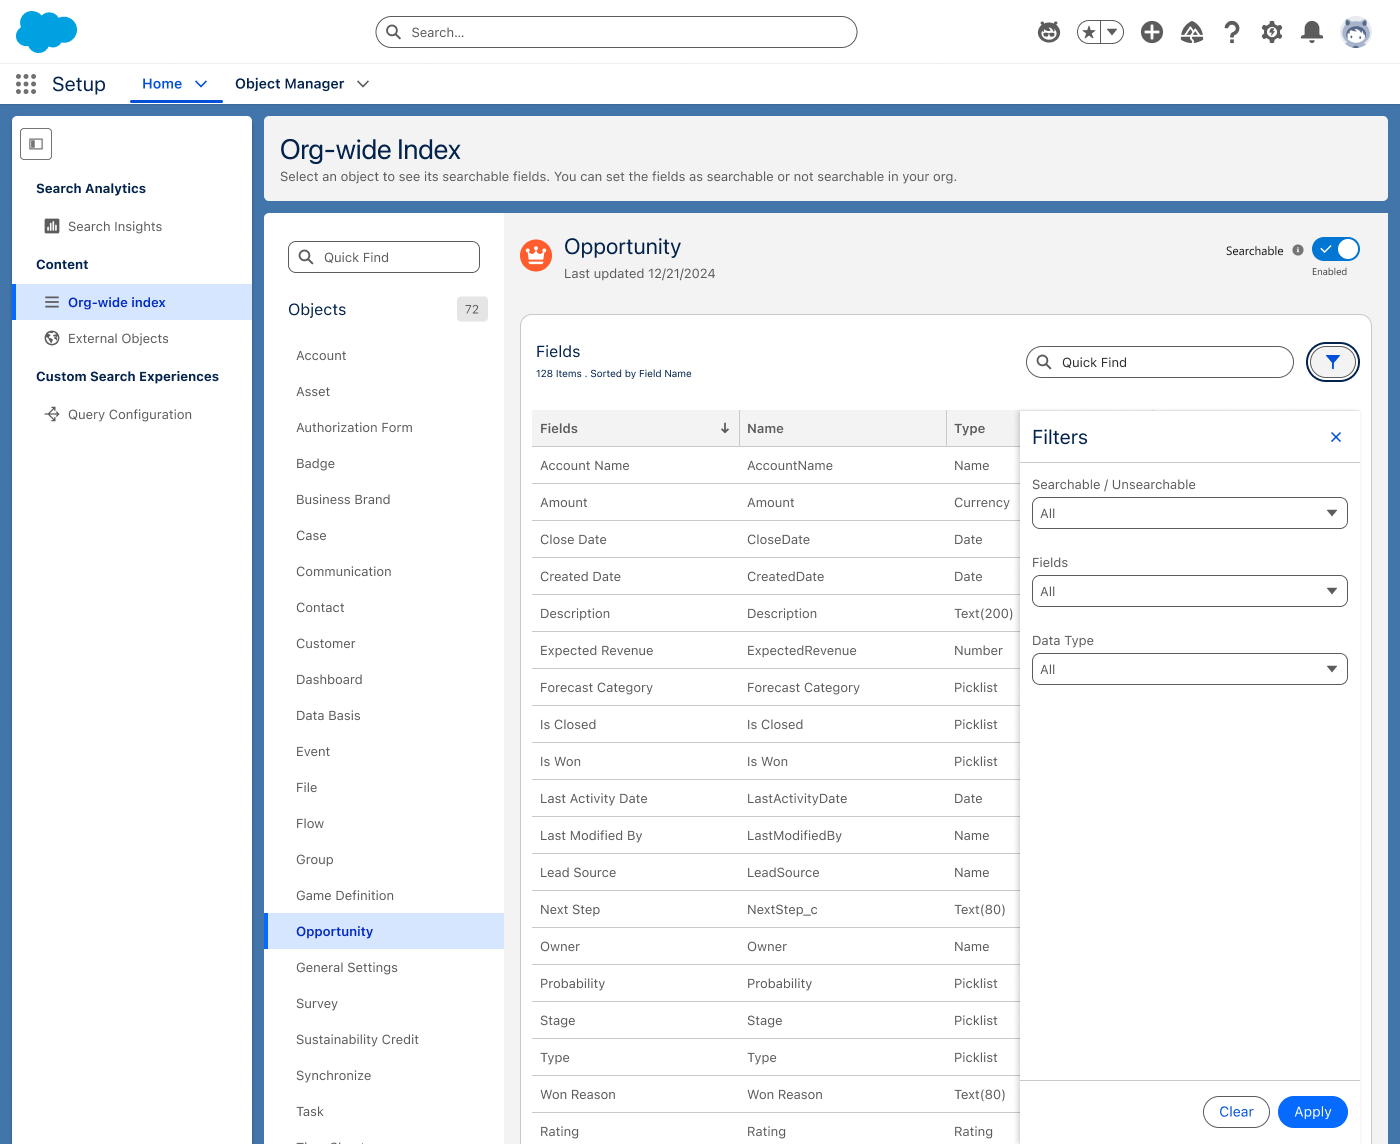Open the Searchable / Unsearchable dropdown

click(1189, 513)
